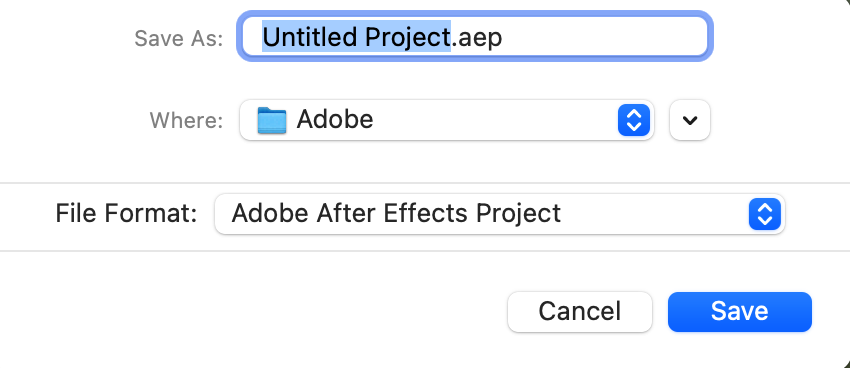Place cursor in the .aep extension
The height and width of the screenshot is (368, 850).
(477, 37)
